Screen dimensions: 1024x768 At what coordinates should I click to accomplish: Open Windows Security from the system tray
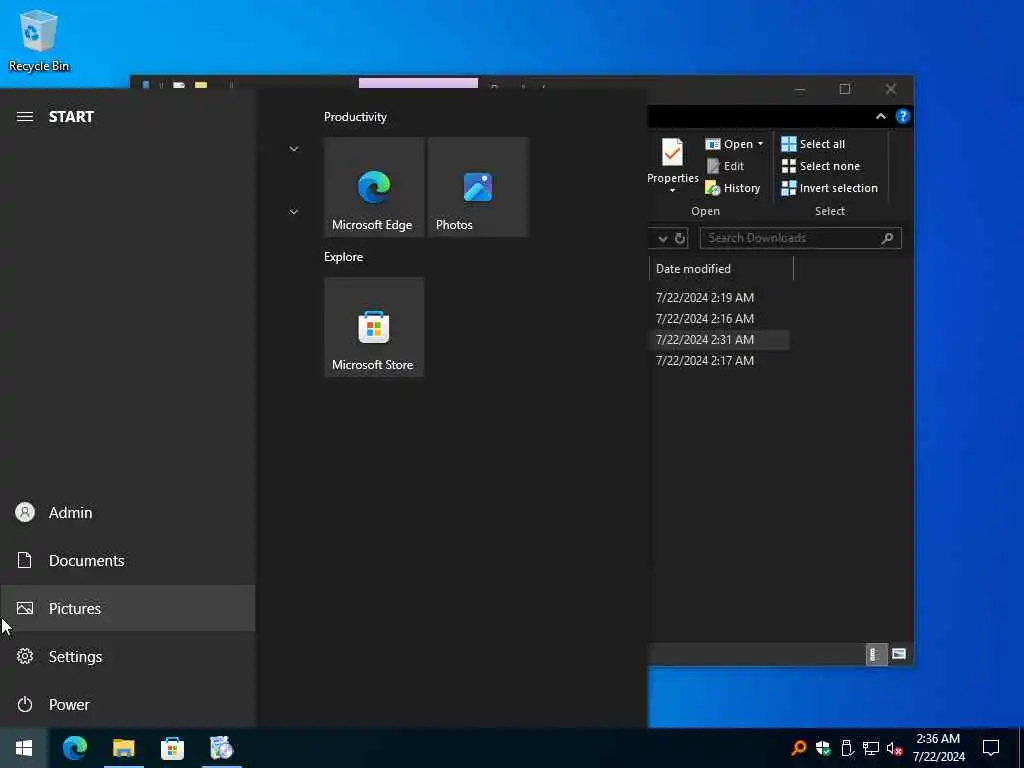tap(823, 748)
